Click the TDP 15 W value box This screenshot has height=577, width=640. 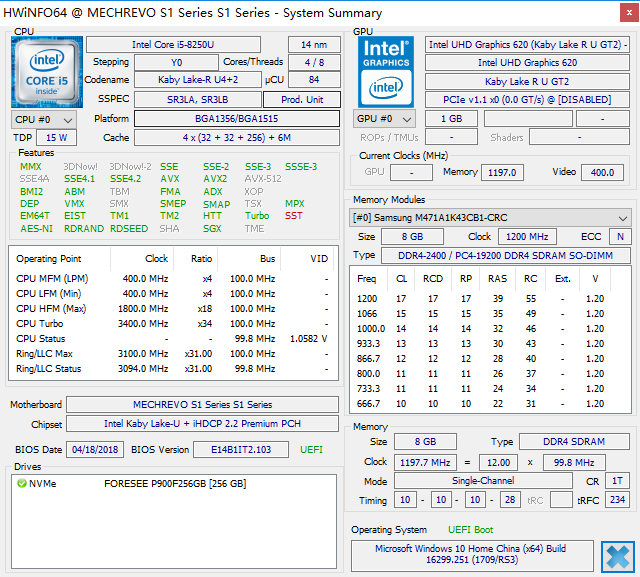pyautogui.click(x=56, y=138)
